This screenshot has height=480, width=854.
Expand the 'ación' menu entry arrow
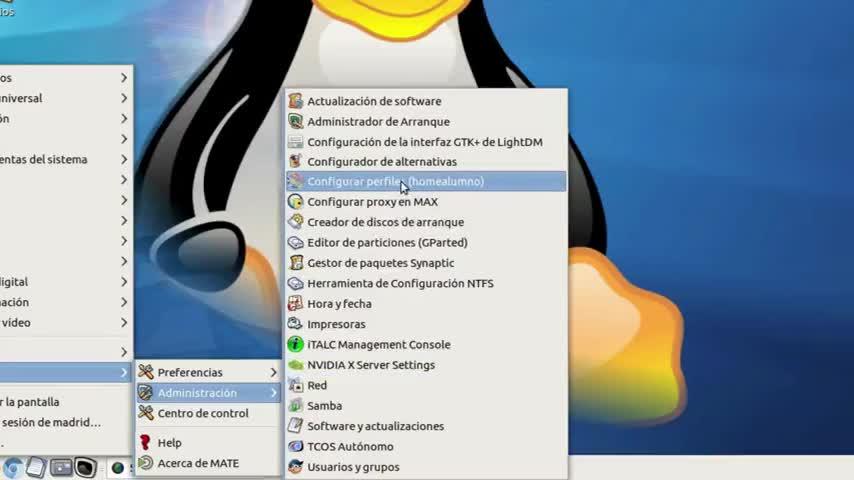(x=124, y=302)
